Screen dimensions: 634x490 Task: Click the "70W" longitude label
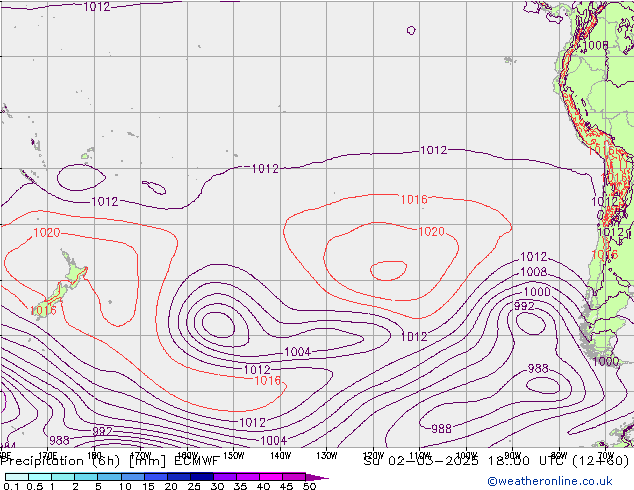pos(606,456)
